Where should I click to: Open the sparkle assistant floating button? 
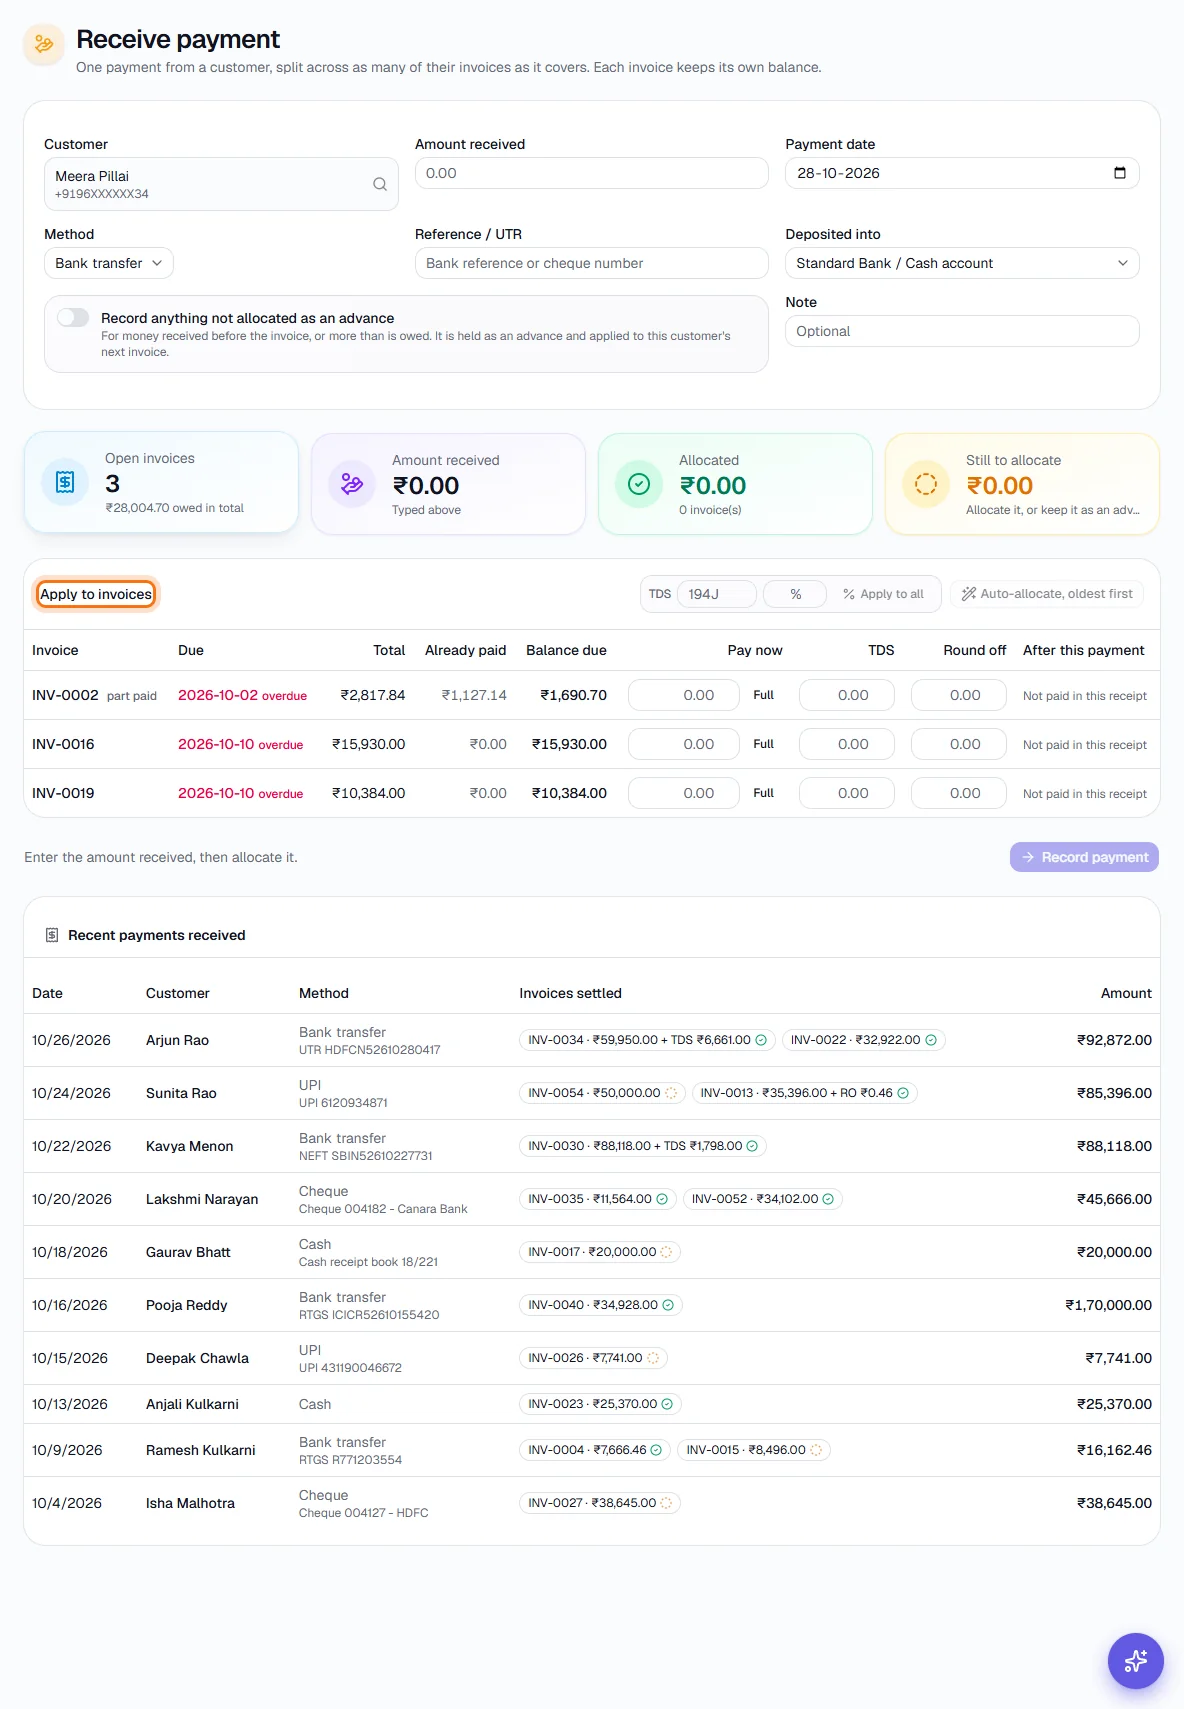(1135, 1661)
